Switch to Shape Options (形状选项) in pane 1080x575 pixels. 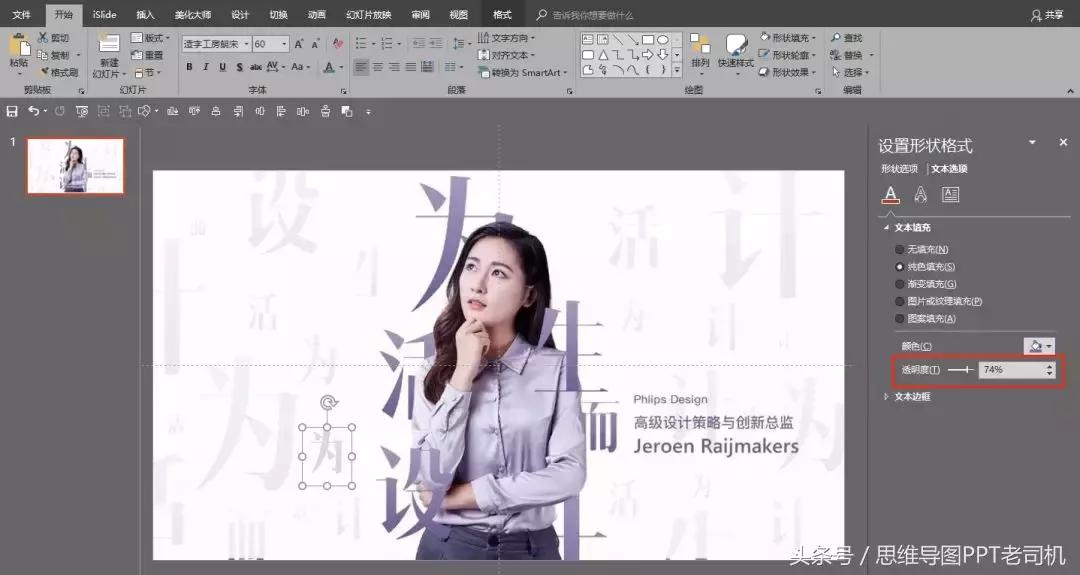click(899, 169)
